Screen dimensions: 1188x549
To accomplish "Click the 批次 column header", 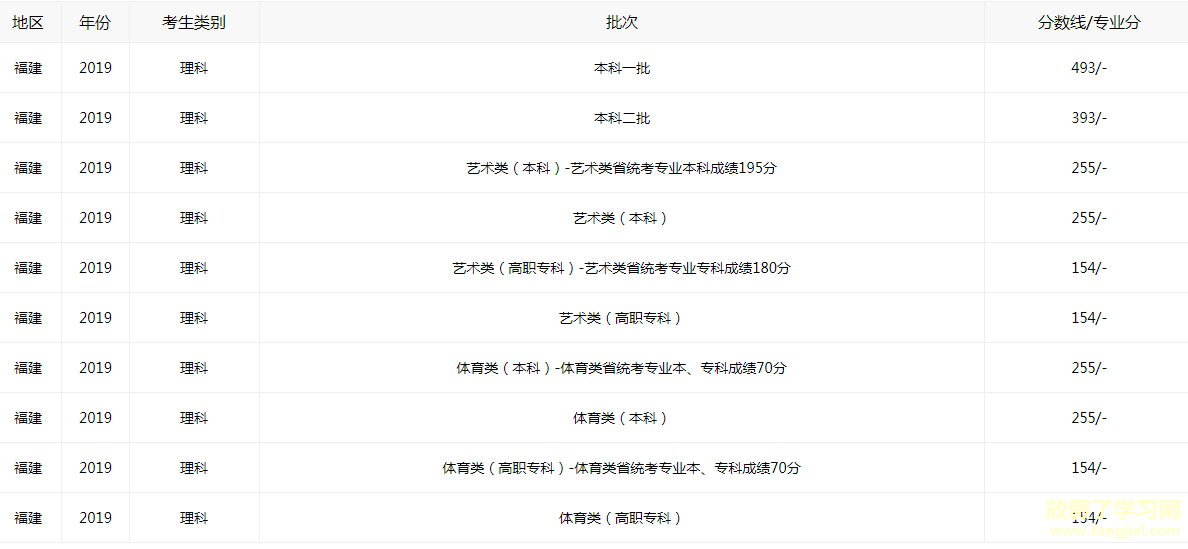I will [622, 23].
